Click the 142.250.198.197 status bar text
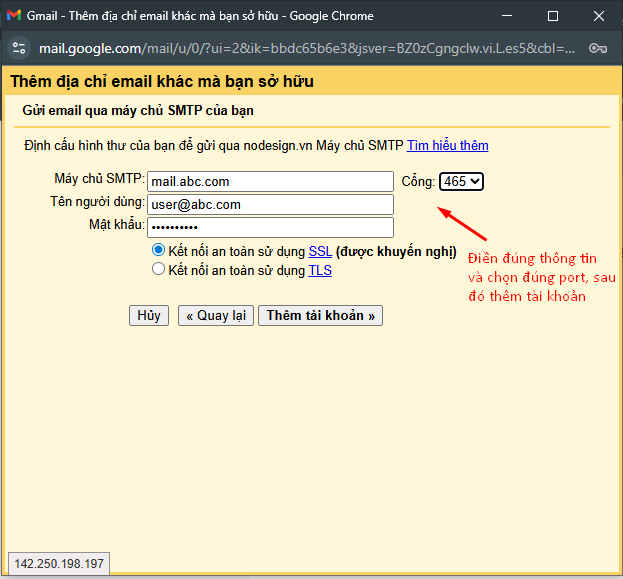 [x=60, y=565]
